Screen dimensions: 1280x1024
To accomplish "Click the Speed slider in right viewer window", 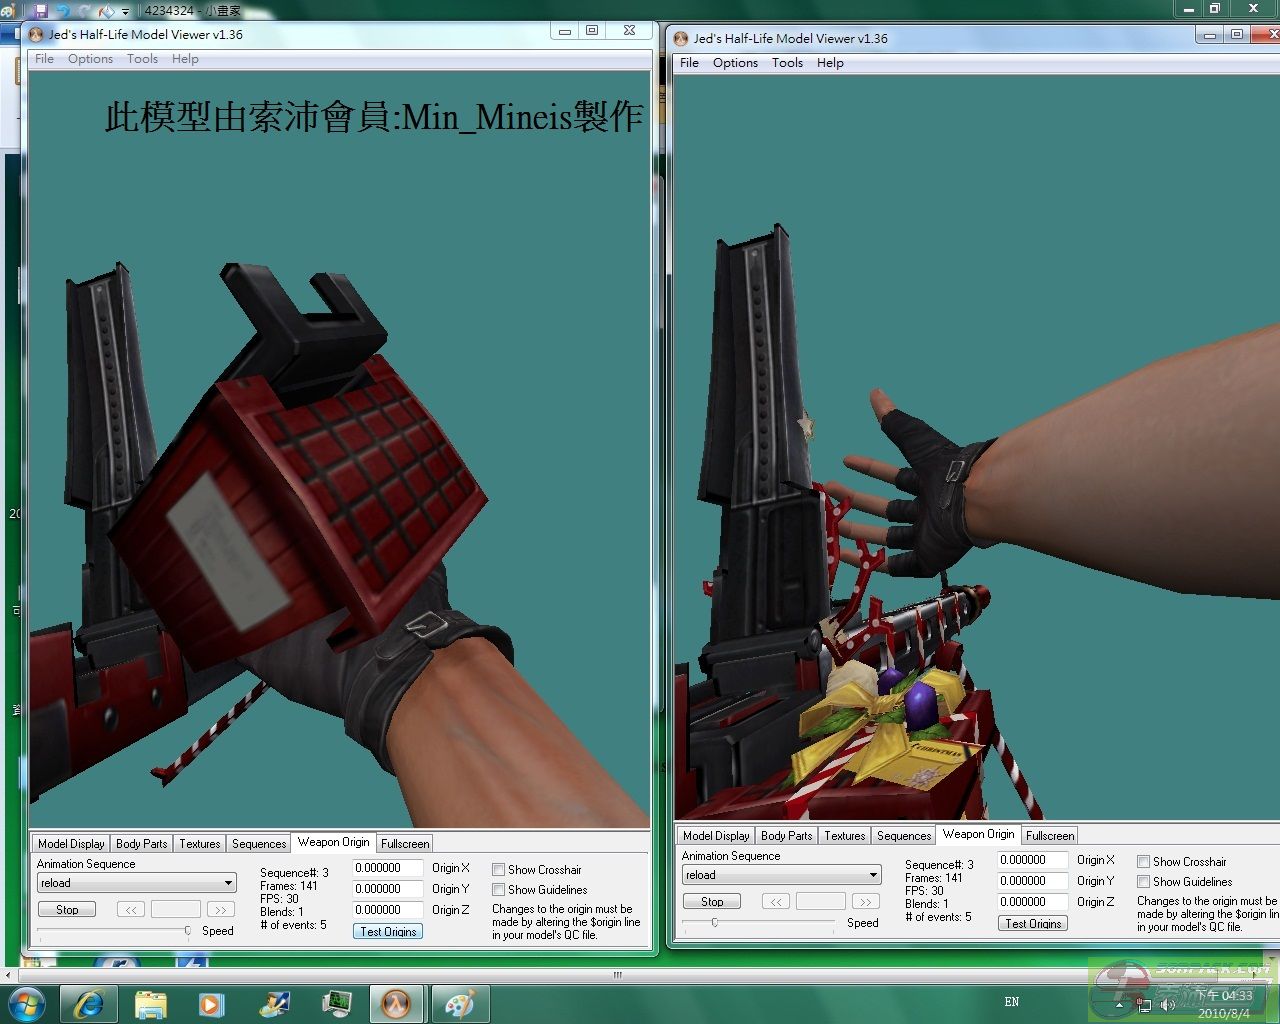I will pyautogui.click(x=715, y=923).
